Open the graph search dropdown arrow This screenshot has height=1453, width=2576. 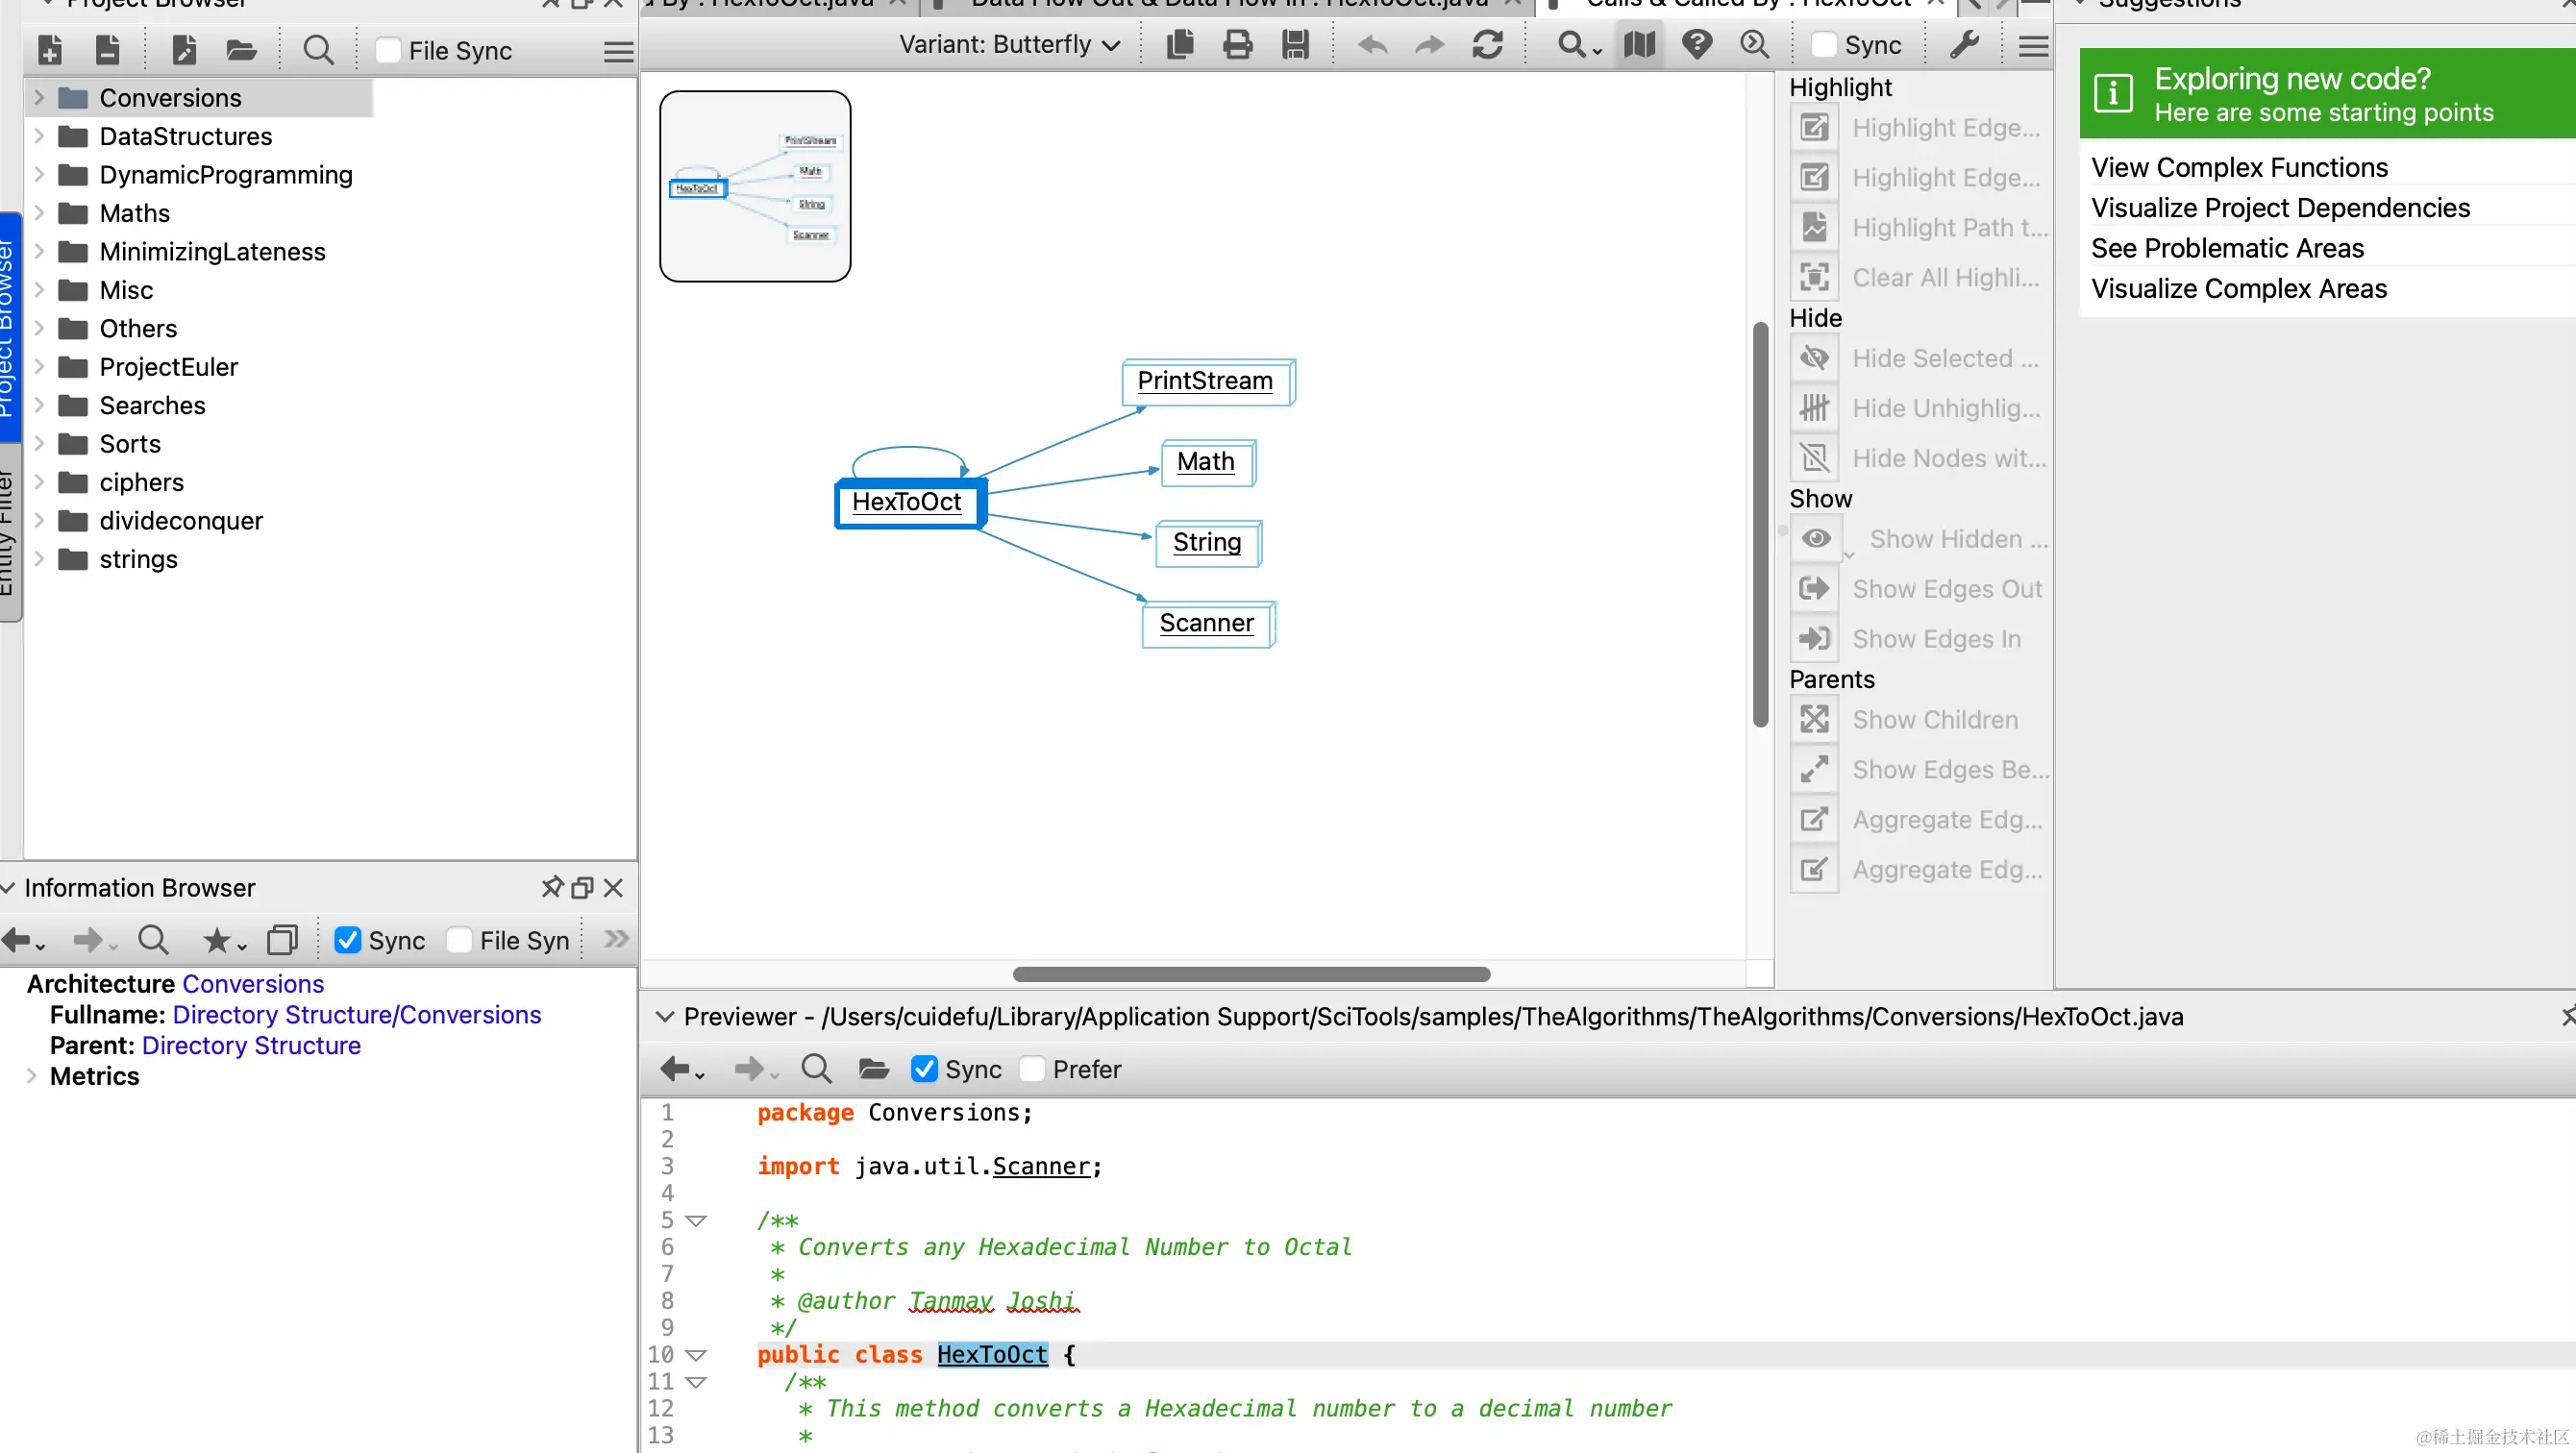tap(1597, 50)
